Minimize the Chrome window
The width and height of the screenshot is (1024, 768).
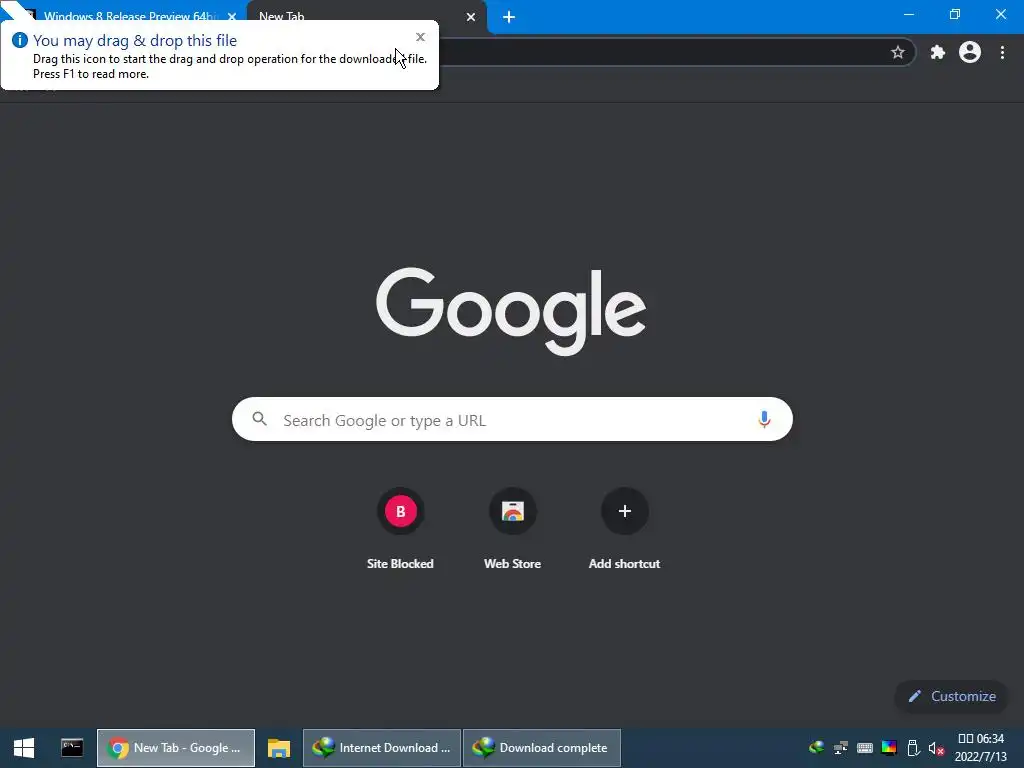click(x=908, y=14)
